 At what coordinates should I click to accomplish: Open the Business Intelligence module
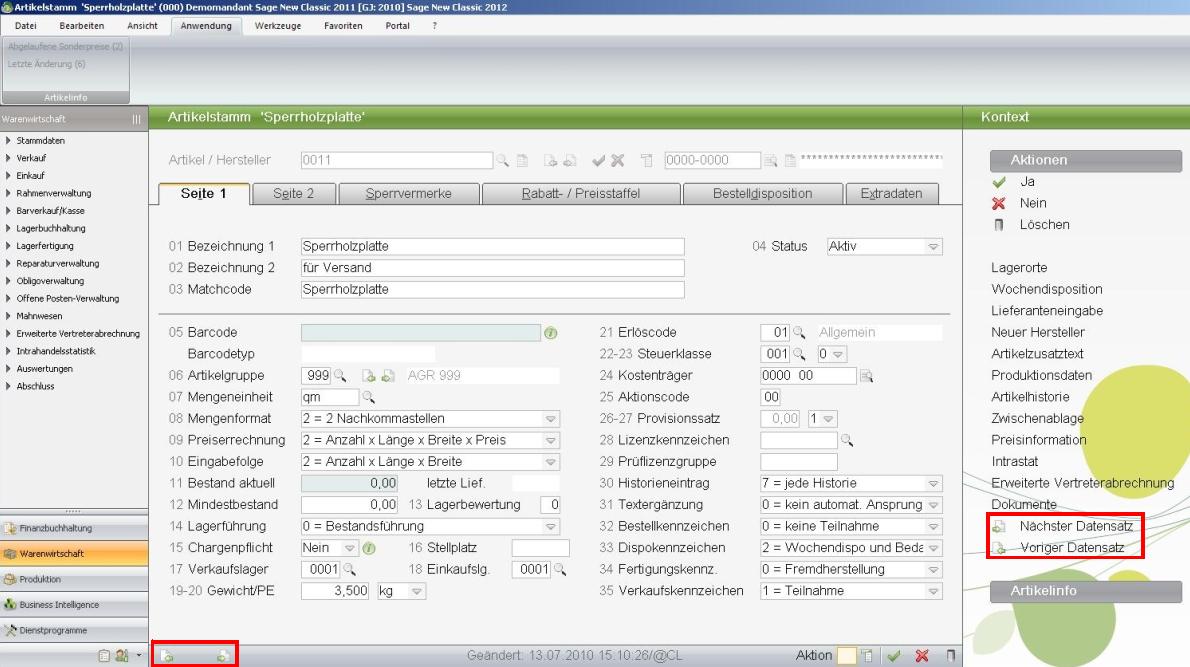click(x=74, y=605)
